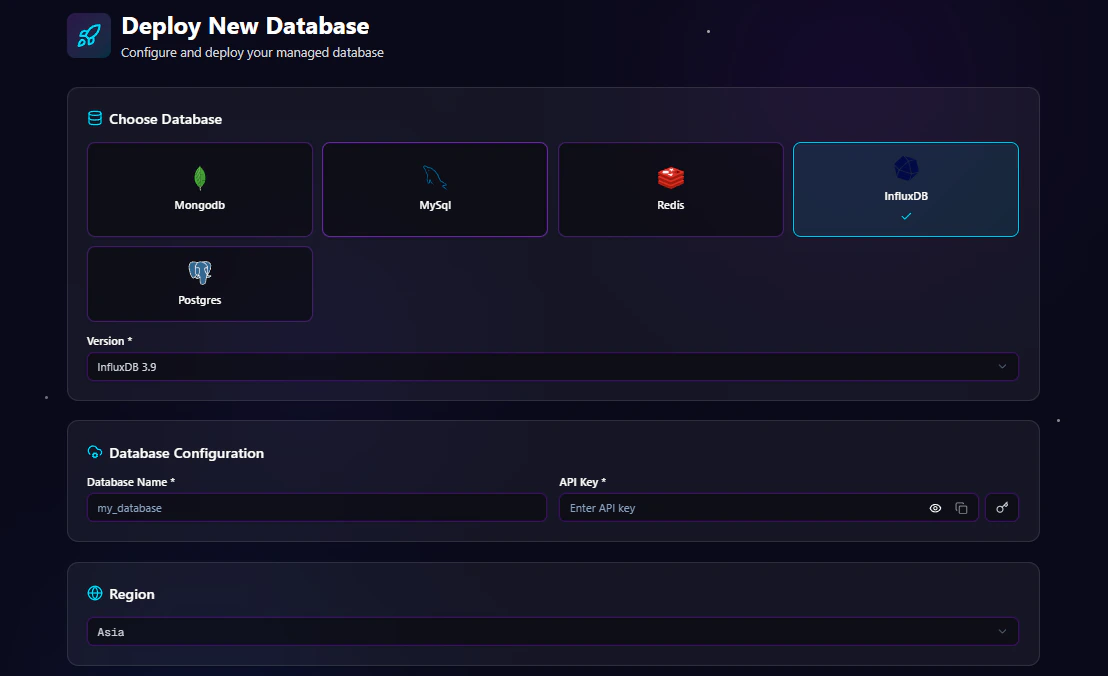The width and height of the screenshot is (1108, 676).
Task: Click the Mongodb leaf logo
Action: [x=200, y=178]
